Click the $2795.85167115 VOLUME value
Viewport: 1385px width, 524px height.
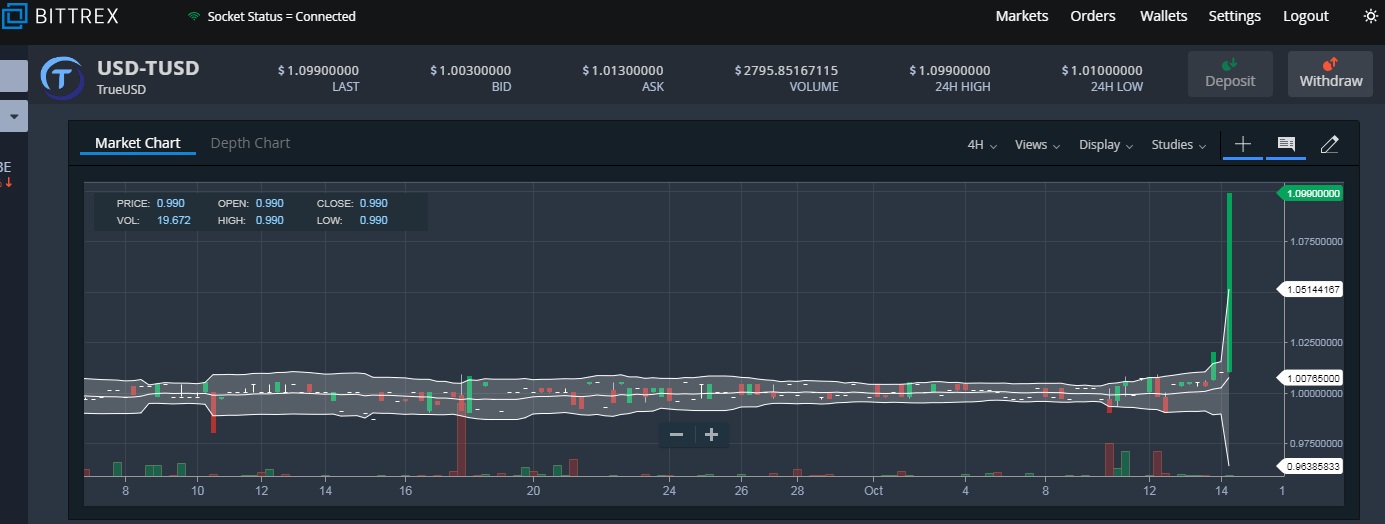[x=786, y=71]
